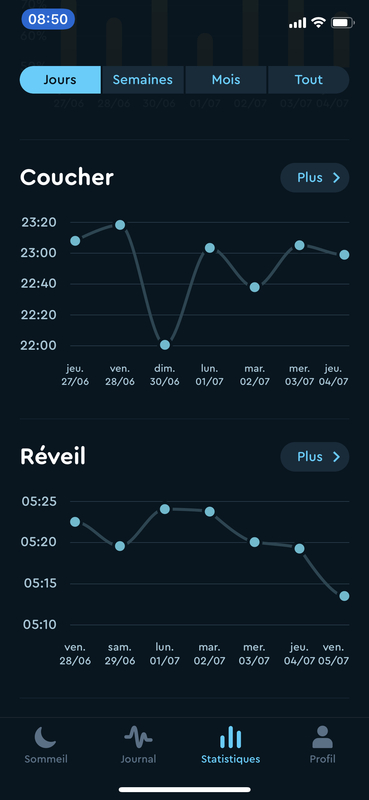This screenshot has height=800, width=369.
Task: Open the Journal waveform icon
Action: (138, 737)
